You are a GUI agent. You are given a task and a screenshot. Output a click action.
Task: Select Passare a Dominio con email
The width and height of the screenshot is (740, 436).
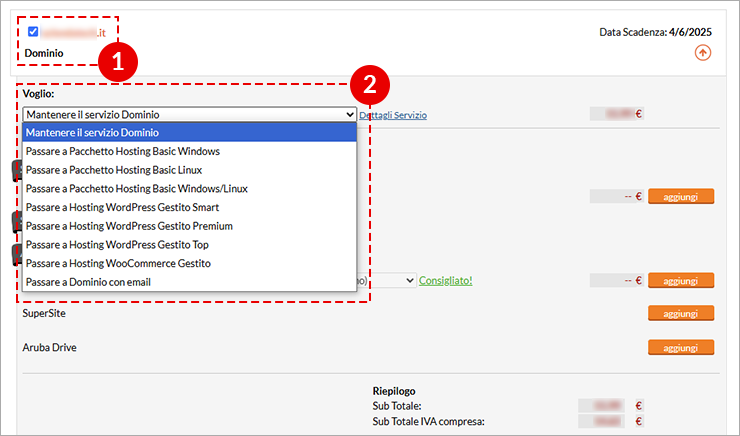(190, 282)
